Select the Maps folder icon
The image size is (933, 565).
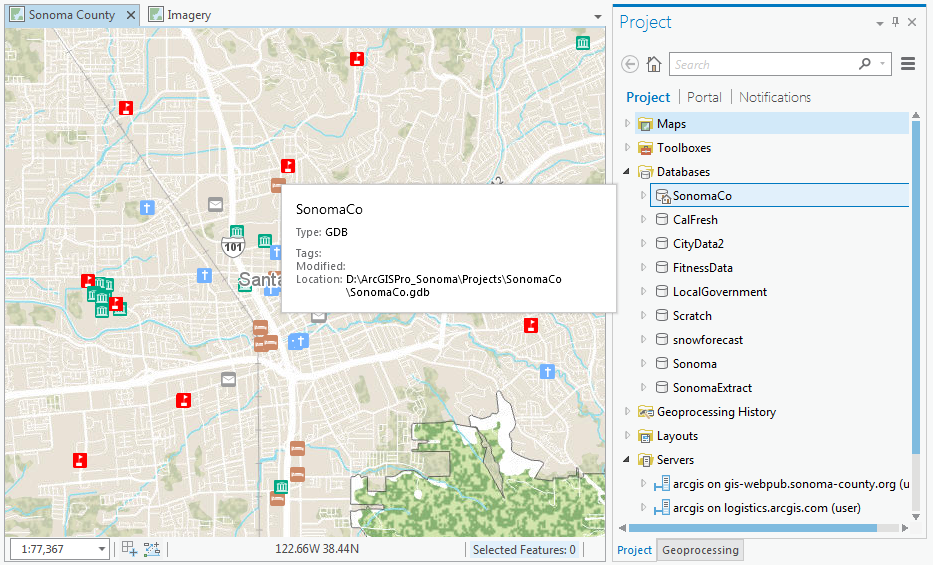[645, 124]
